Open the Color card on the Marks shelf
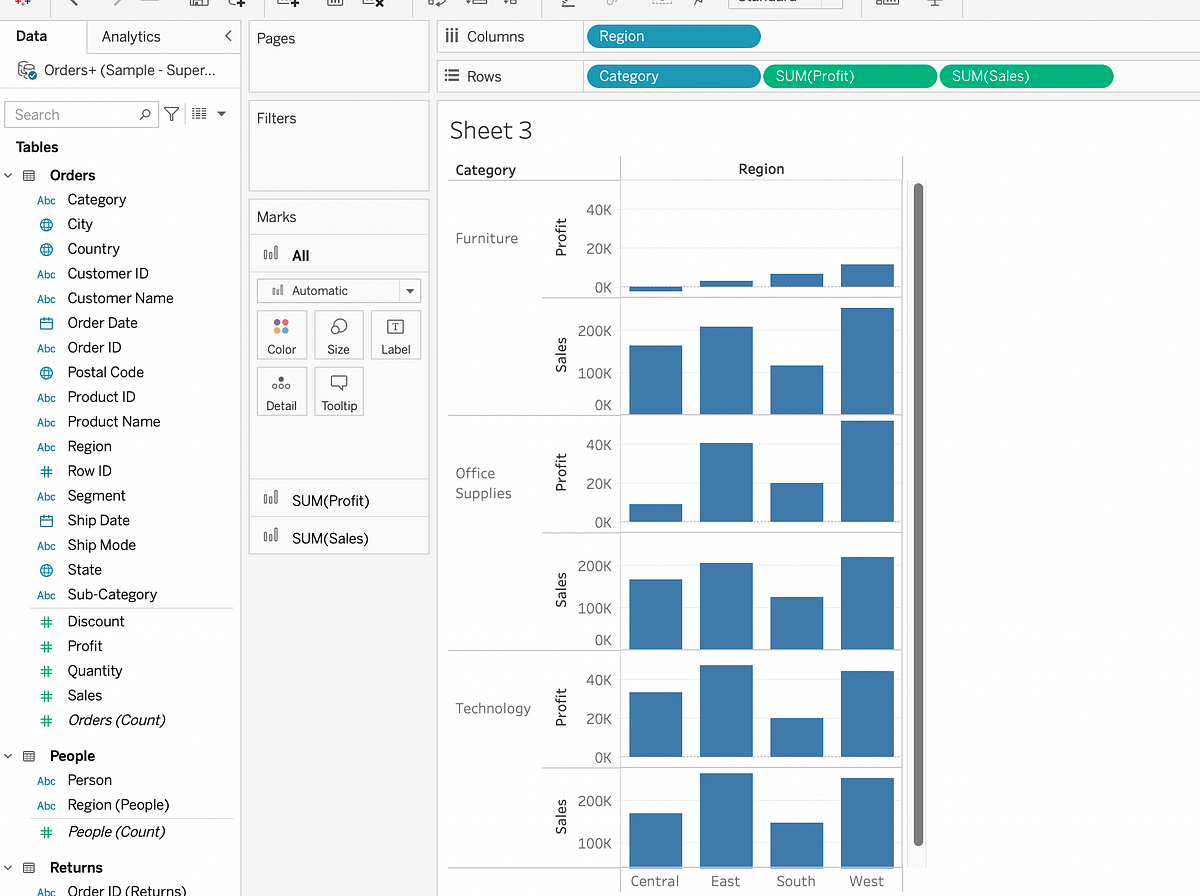Viewport: 1200px width, 896px height. tap(281, 334)
